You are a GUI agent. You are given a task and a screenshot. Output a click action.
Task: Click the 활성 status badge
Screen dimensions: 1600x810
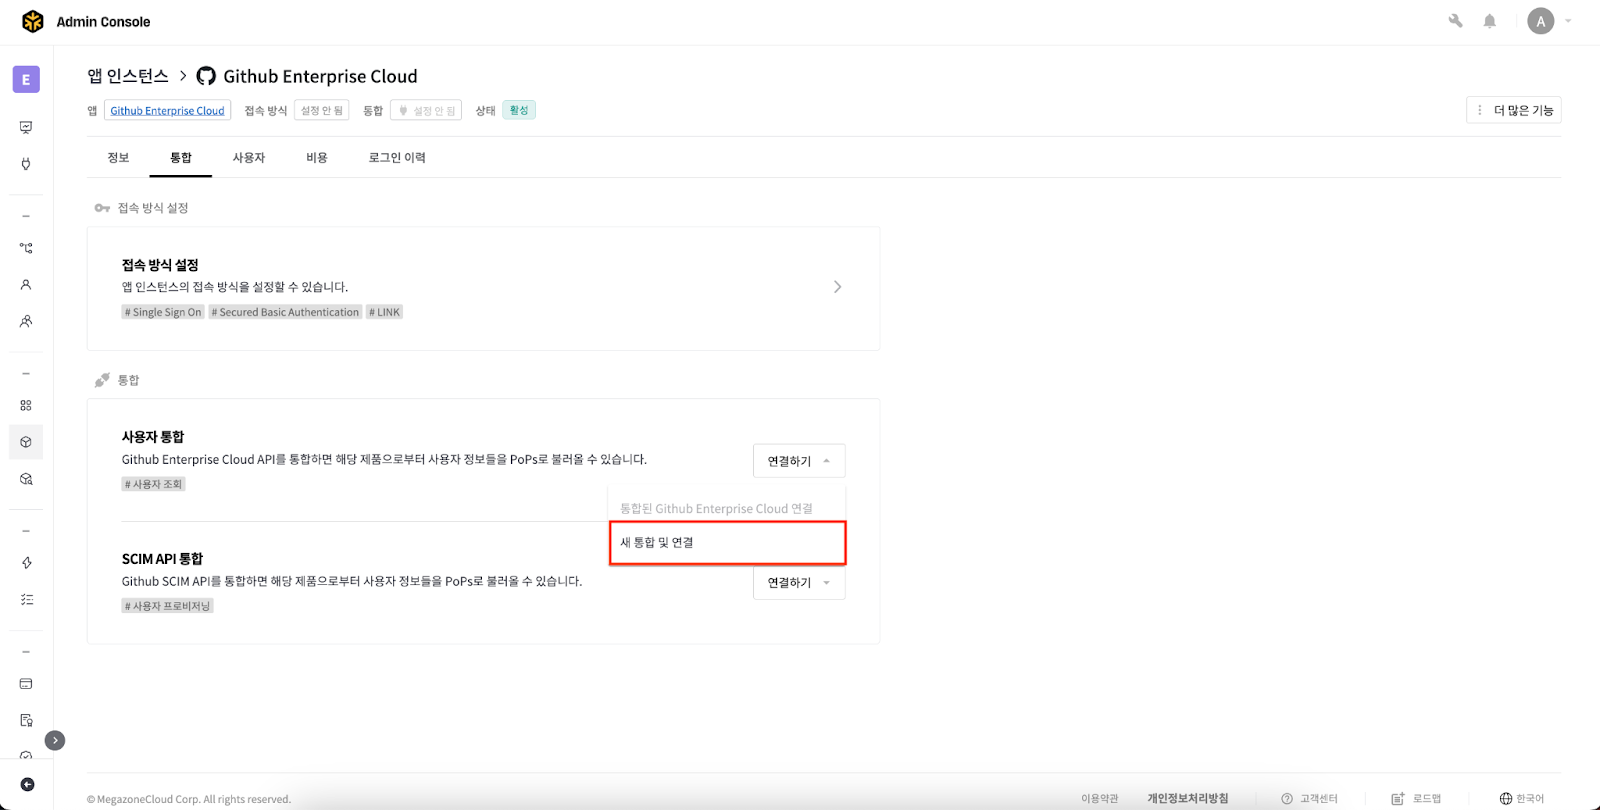519,110
